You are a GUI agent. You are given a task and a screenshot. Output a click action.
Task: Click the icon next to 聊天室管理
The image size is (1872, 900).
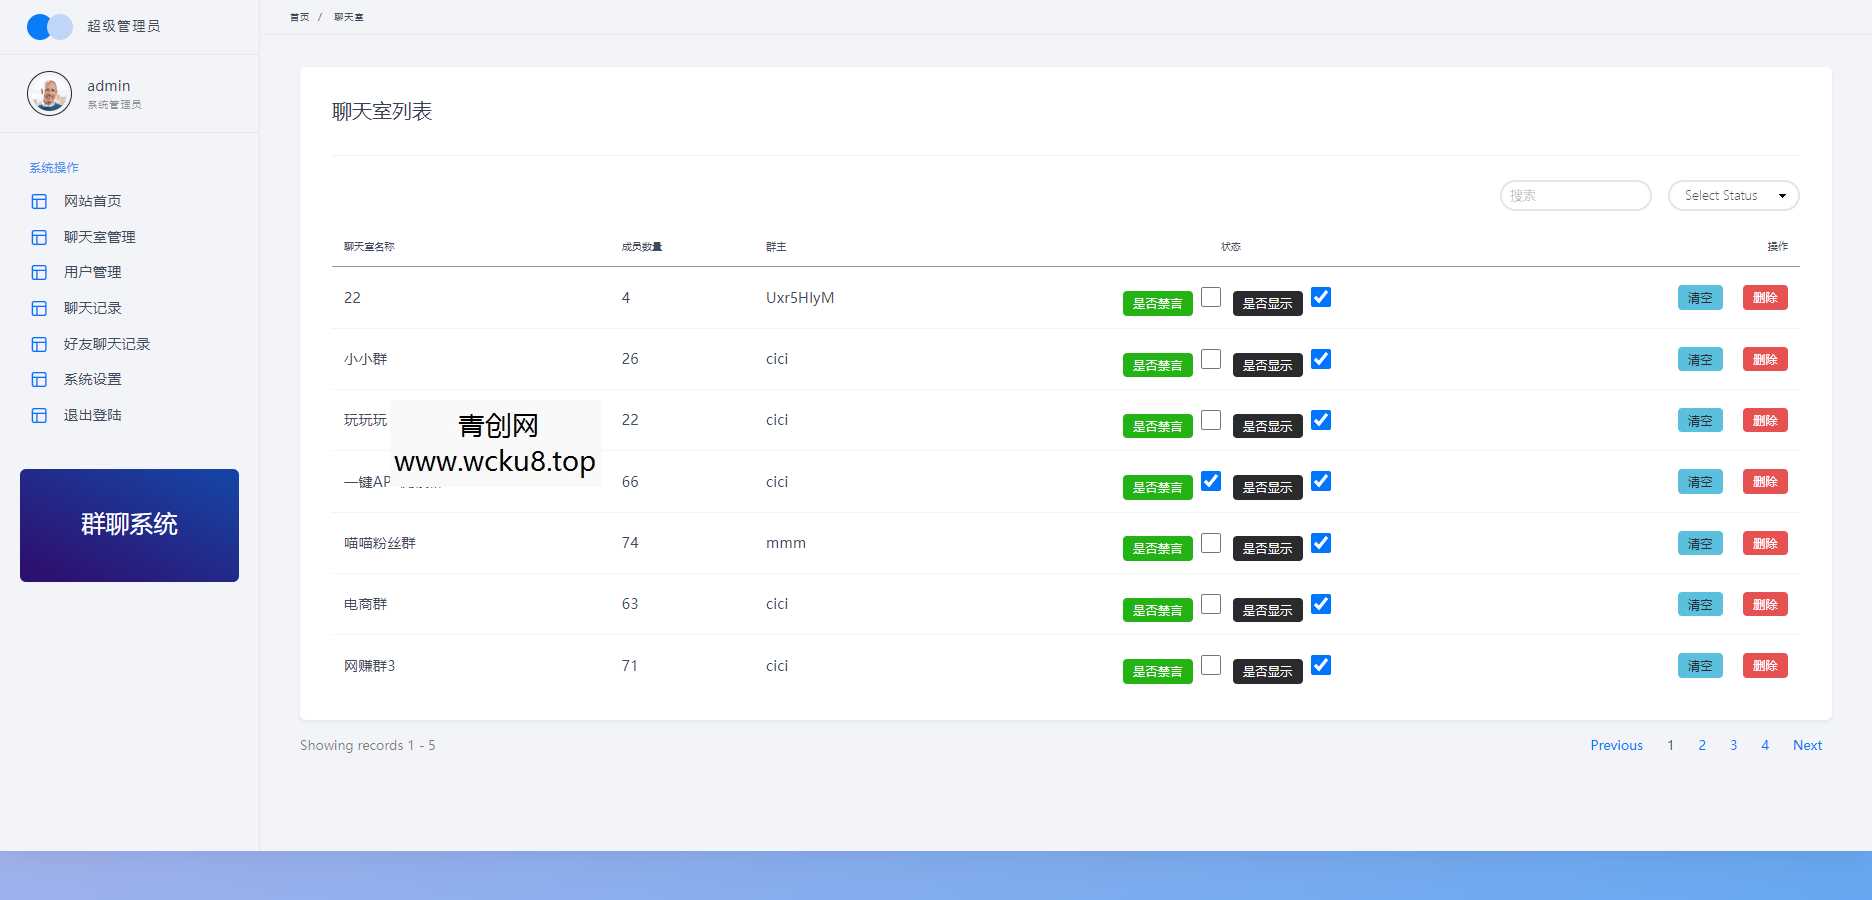tap(39, 237)
